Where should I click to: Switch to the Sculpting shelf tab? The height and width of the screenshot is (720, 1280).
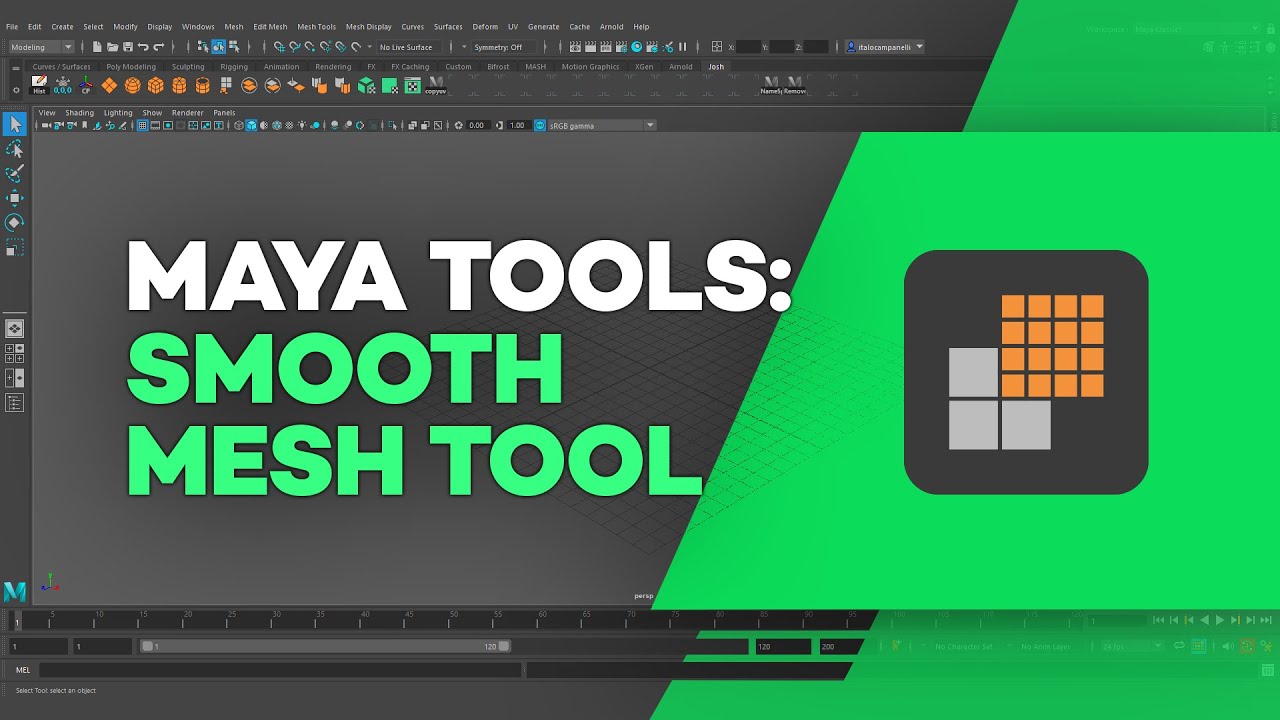click(188, 67)
